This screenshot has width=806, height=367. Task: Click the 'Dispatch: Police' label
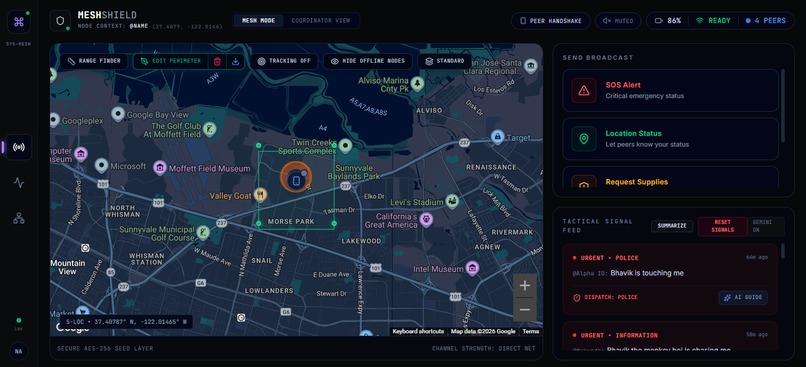[x=606, y=298]
